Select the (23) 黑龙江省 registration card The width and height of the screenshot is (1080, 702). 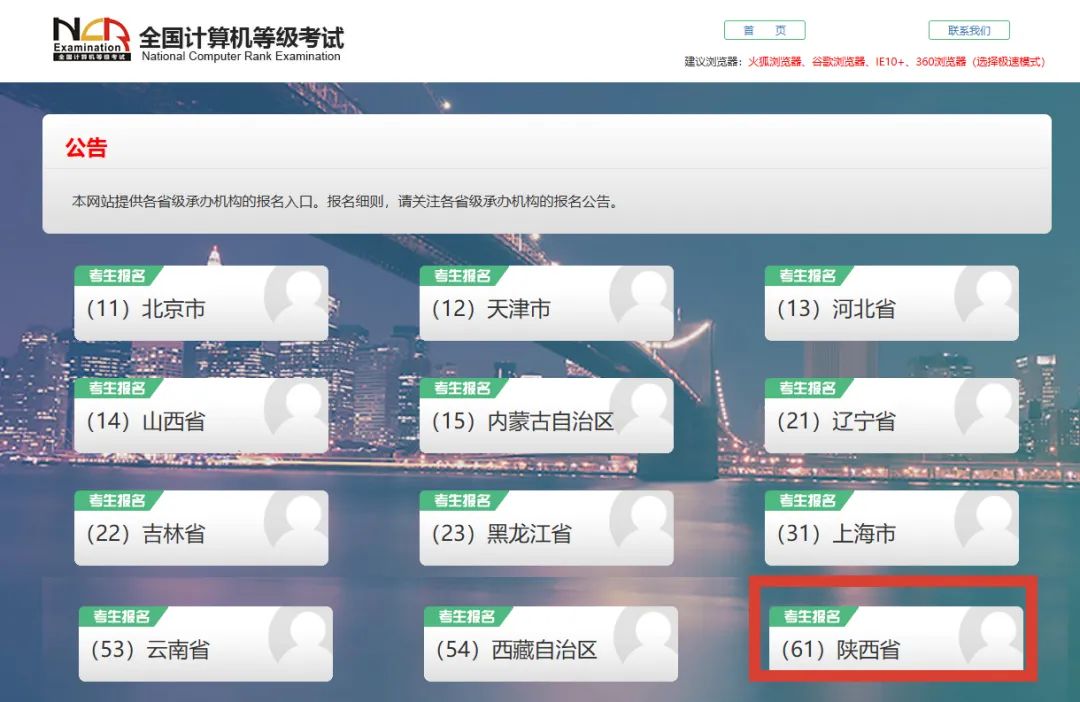pyautogui.click(x=546, y=527)
